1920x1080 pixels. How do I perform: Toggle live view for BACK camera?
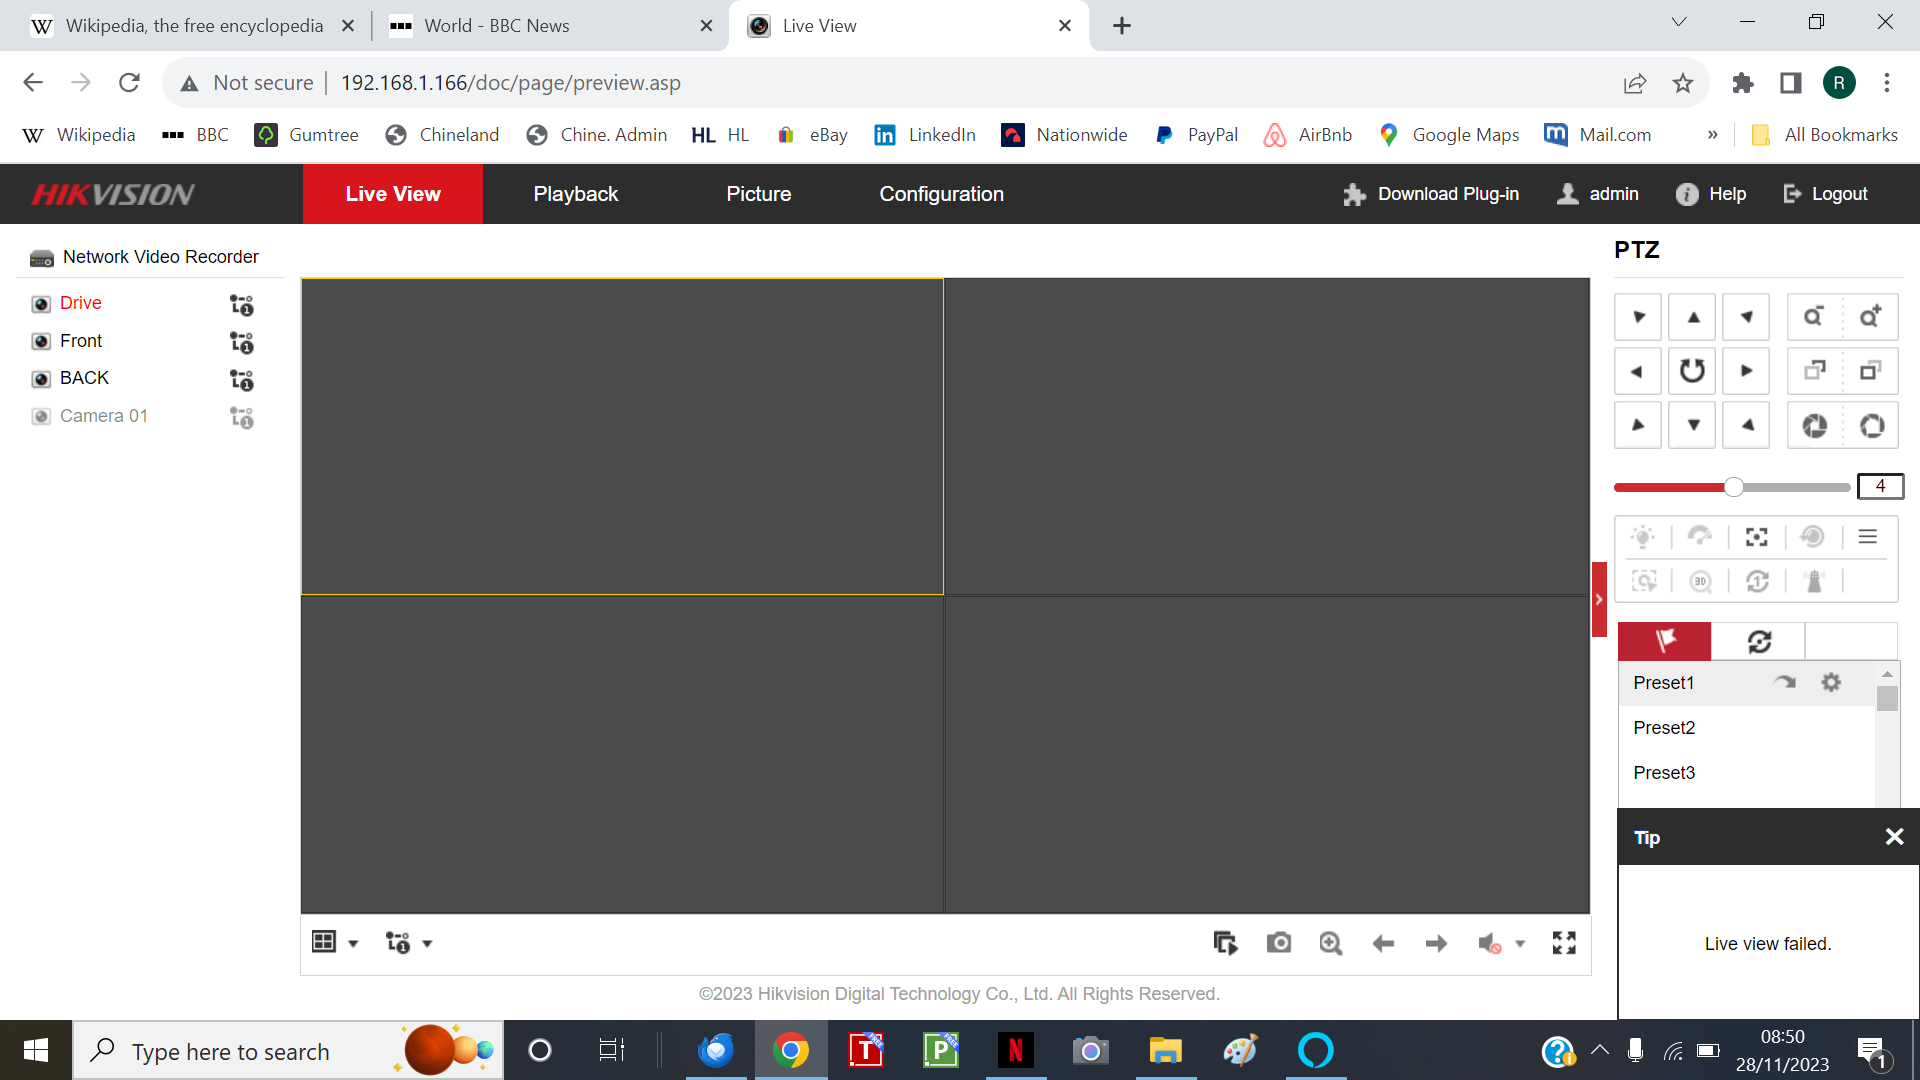click(41, 379)
